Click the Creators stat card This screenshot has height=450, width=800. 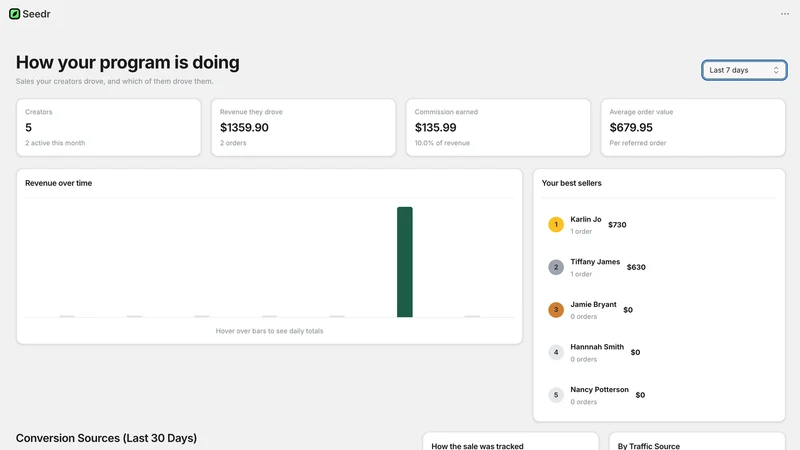tap(109, 128)
